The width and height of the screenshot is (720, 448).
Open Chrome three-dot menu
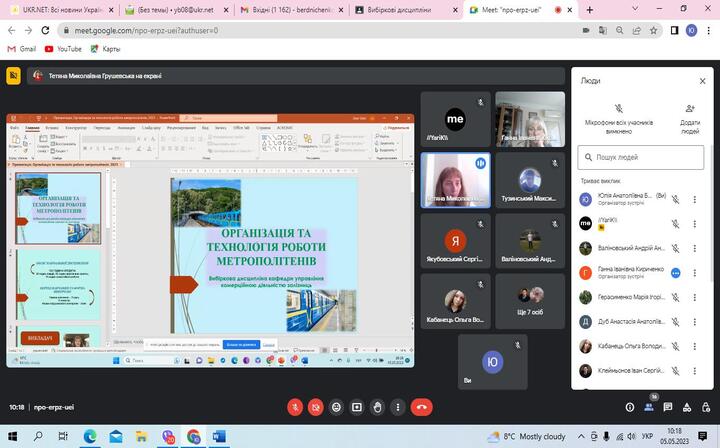pyautogui.click(x=708, y=30)
